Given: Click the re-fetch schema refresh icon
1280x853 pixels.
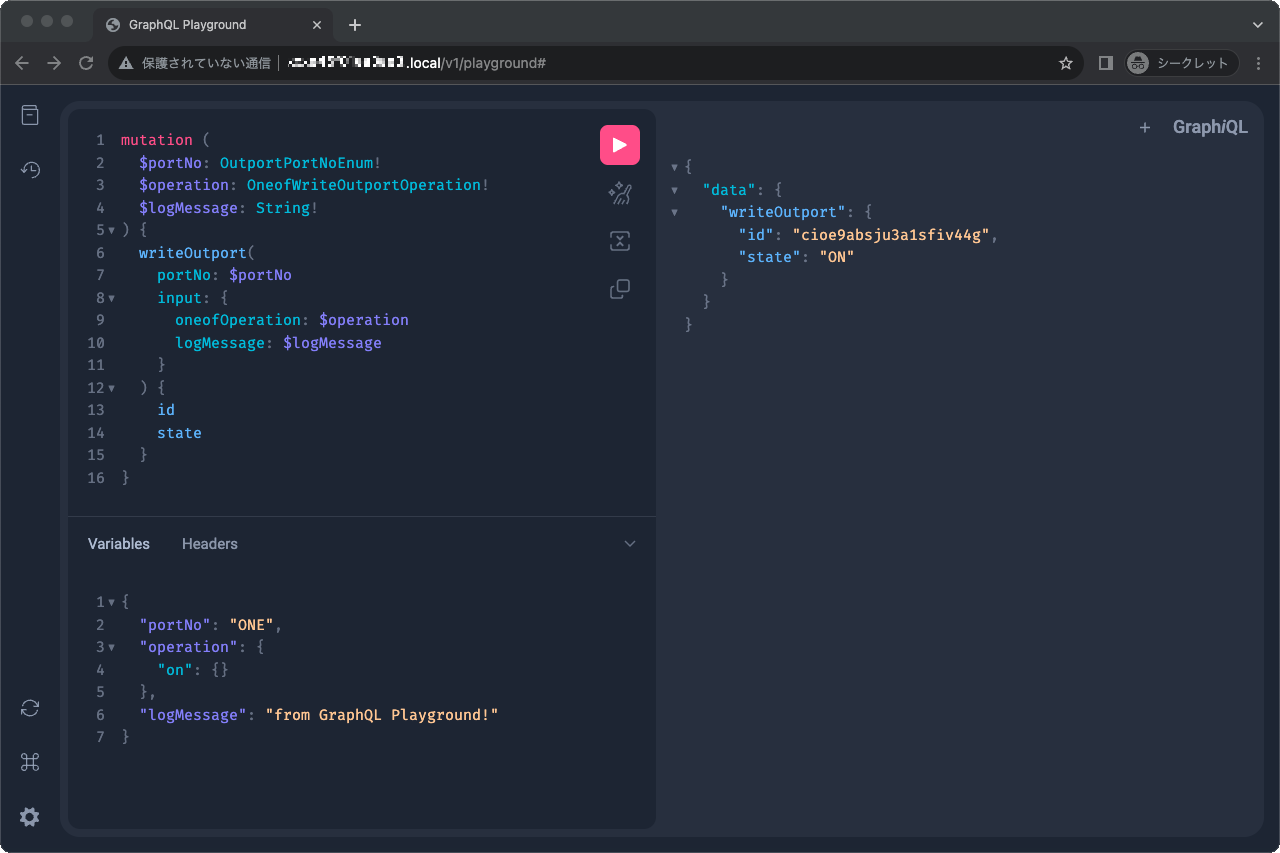Looking at the screenshot, I should coord(30,708).
